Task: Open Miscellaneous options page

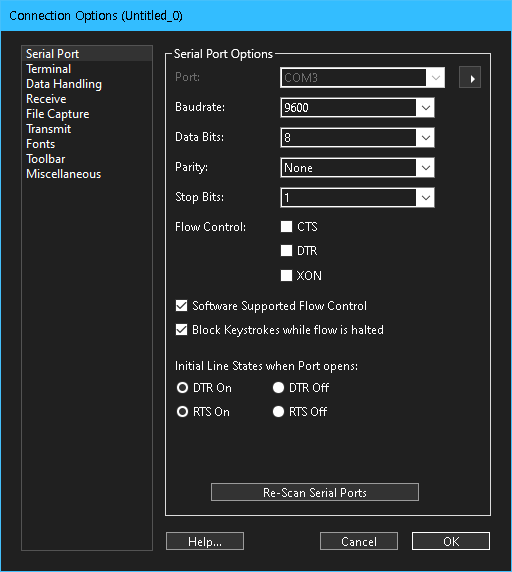Action: (87, 174)
